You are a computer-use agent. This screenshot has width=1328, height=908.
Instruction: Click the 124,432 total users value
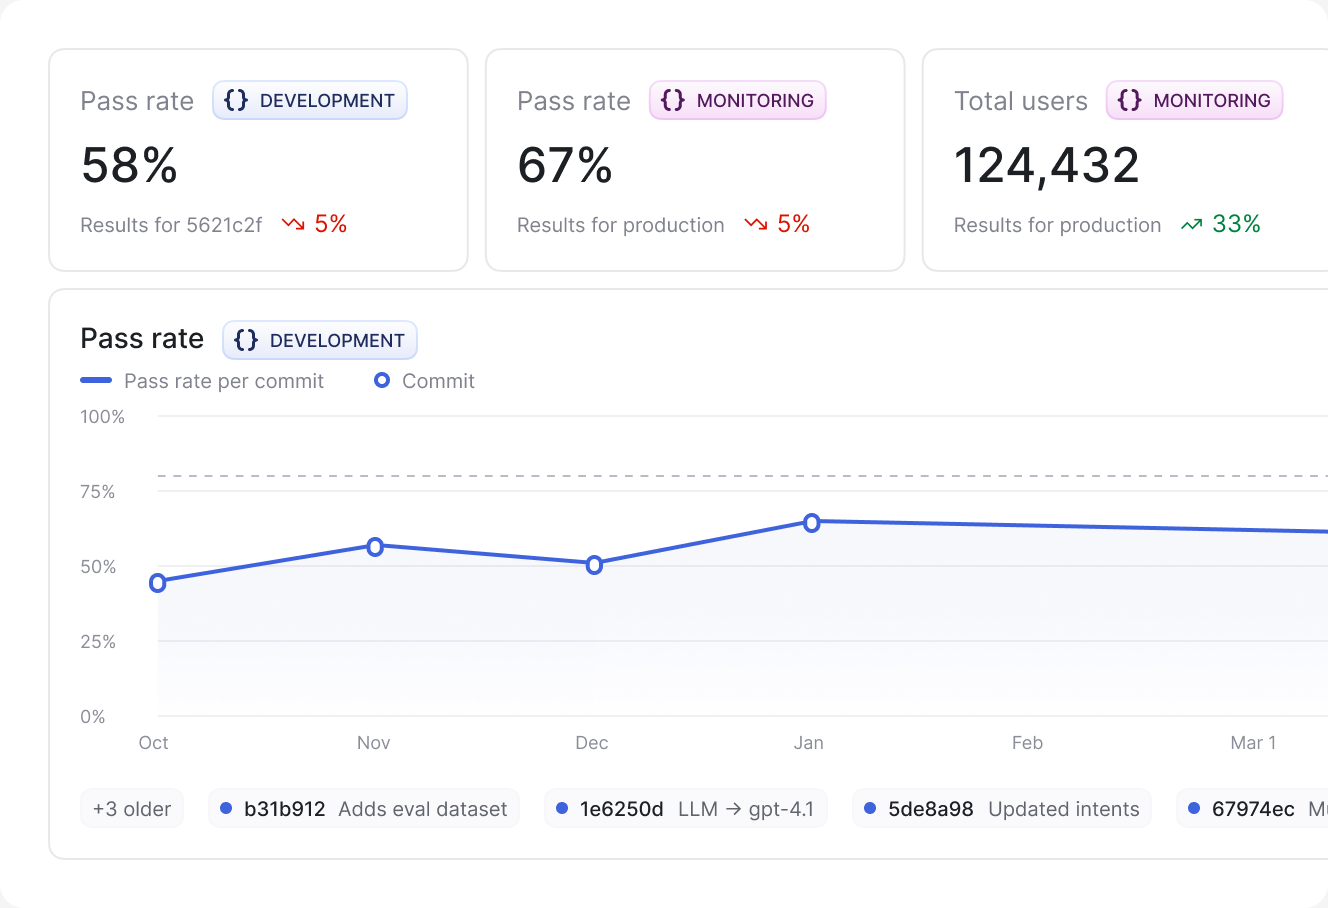(1047, 165)
